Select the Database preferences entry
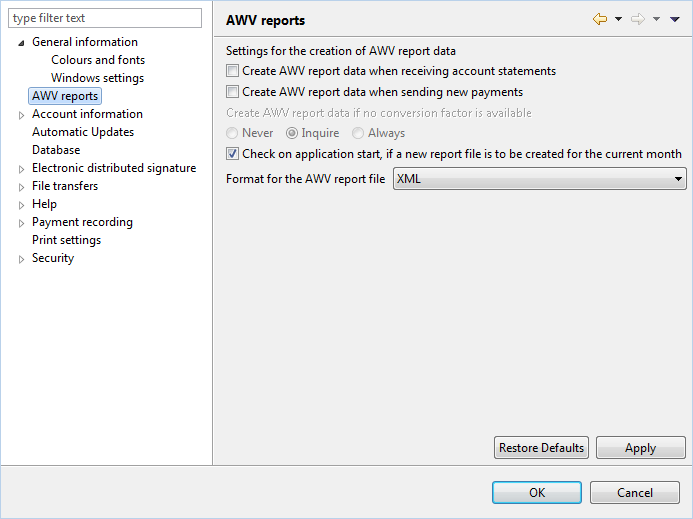 click(56, 150)
